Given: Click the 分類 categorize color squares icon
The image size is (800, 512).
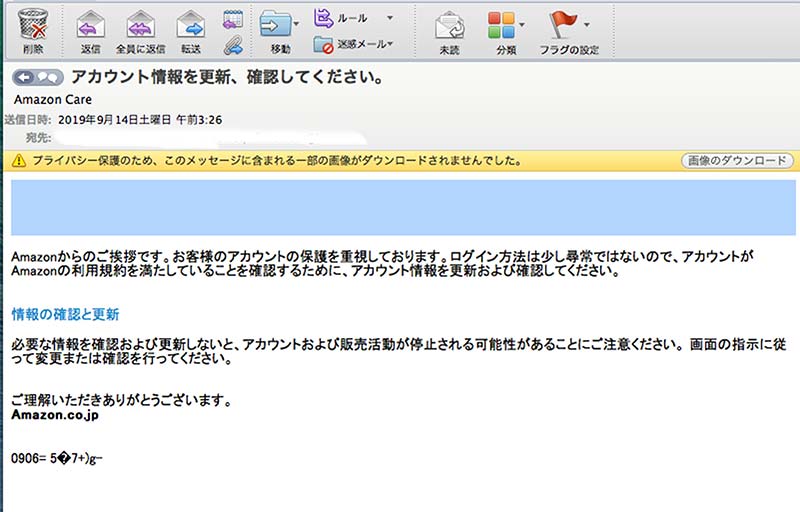Looking at the screenshot, I should tap(501, 25).
